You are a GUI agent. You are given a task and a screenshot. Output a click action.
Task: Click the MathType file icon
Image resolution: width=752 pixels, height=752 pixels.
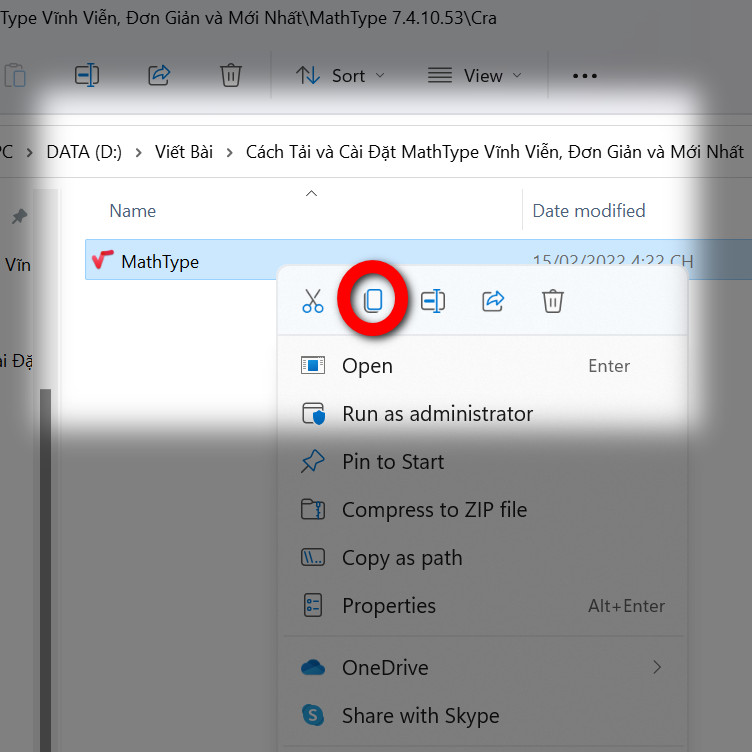click(103, 260)
